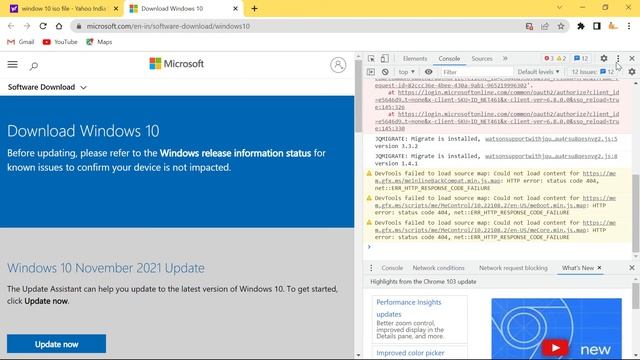Open Windows release information status link
Viewport: 640px width, 360px height.
[236, 153]
